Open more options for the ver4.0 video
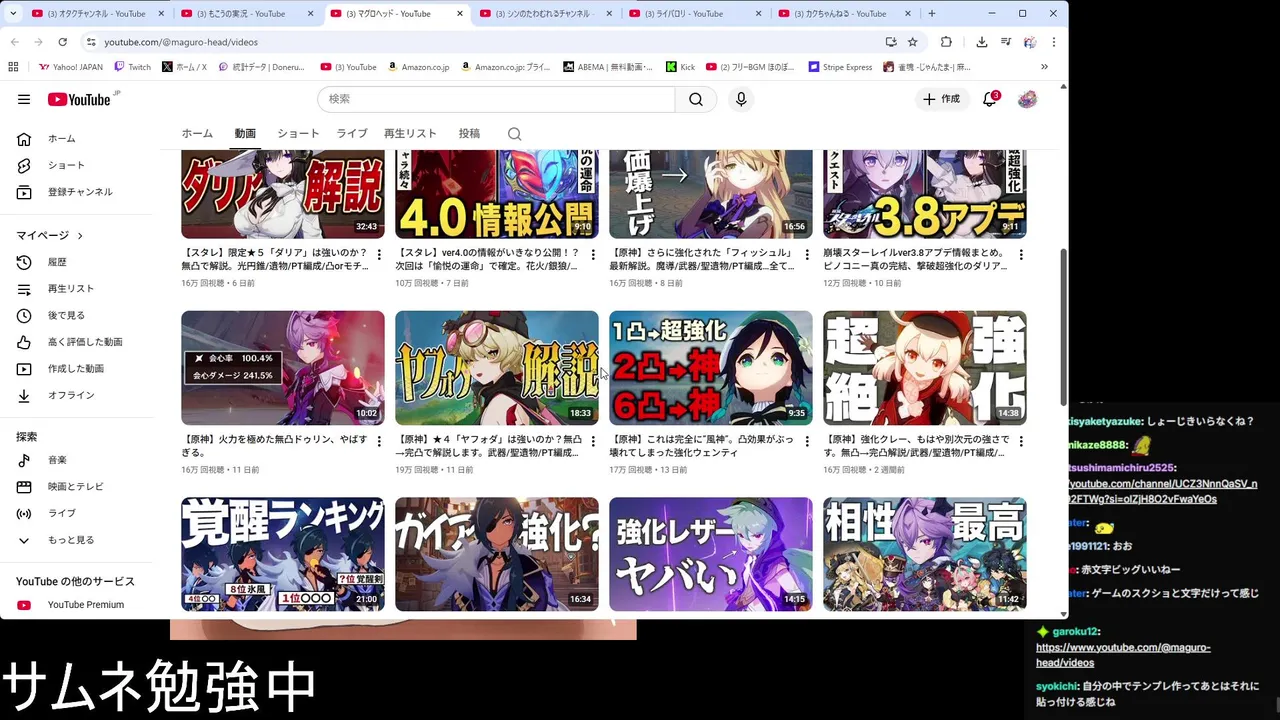Viewport: 1280px width, 720px height. [593, 255]
